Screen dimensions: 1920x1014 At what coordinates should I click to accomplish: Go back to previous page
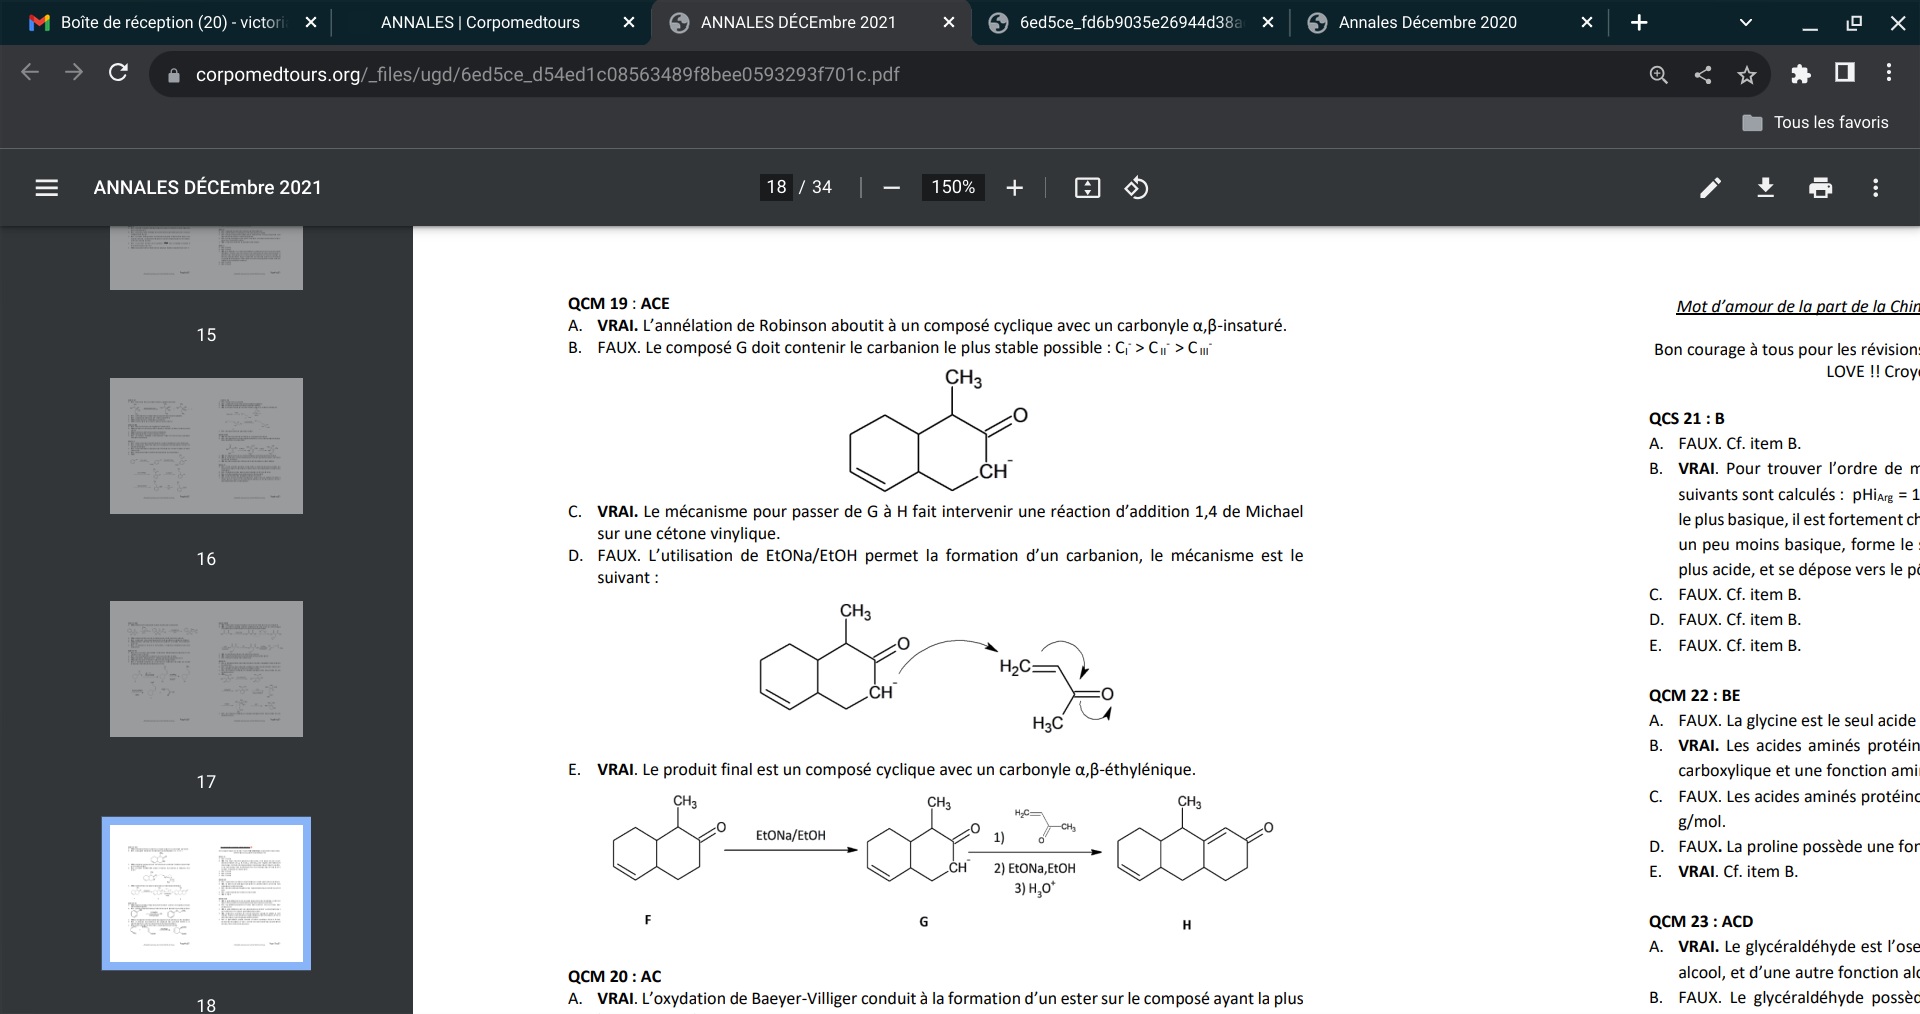pos(30,73)
